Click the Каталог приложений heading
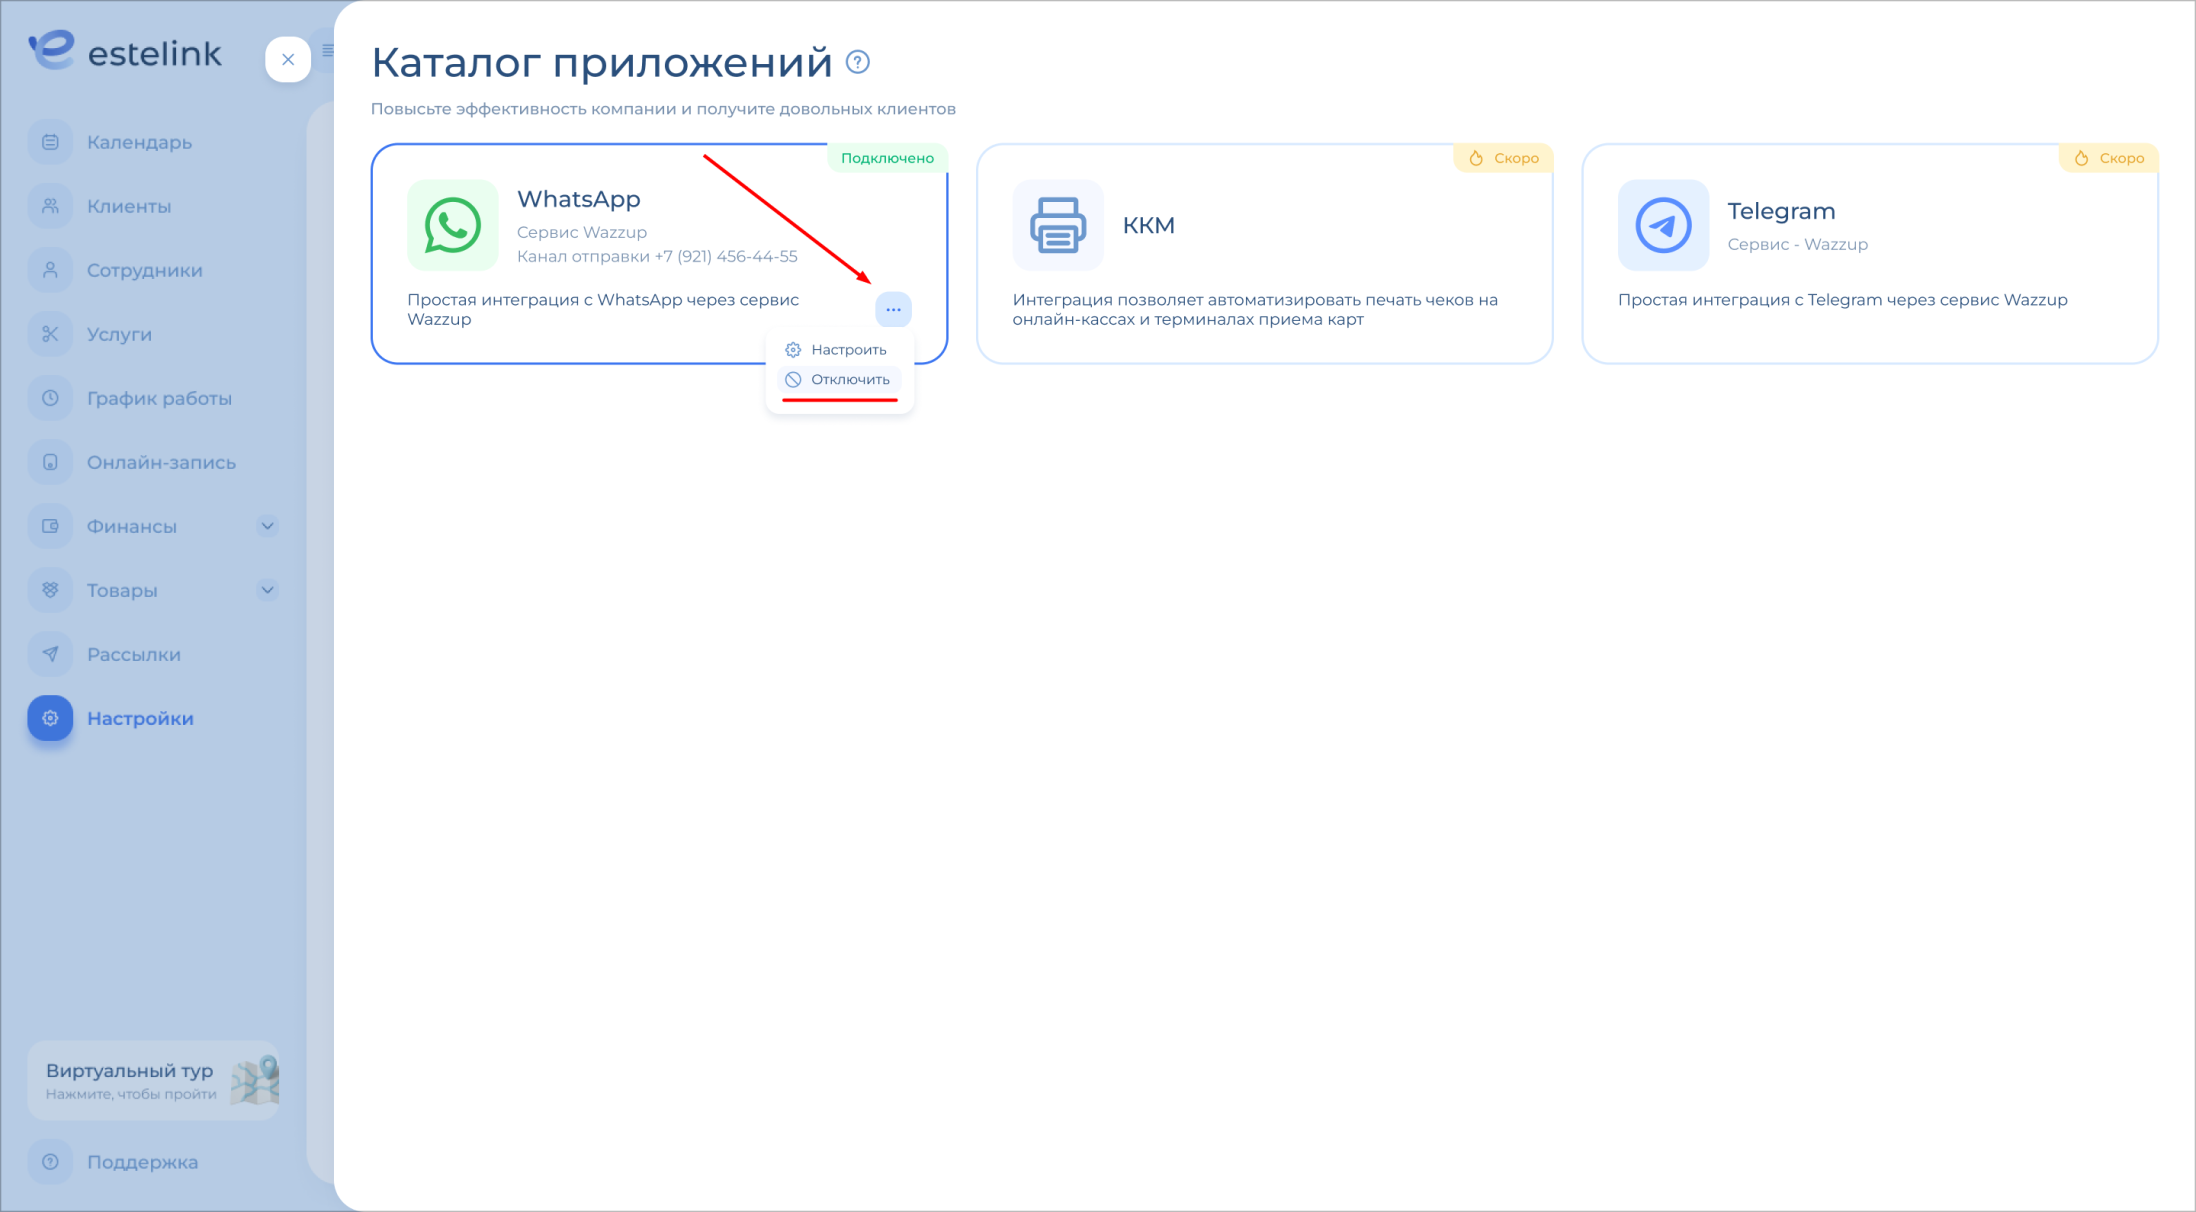The height and width of the screenshot is (1212, 2196). [601, 62]
